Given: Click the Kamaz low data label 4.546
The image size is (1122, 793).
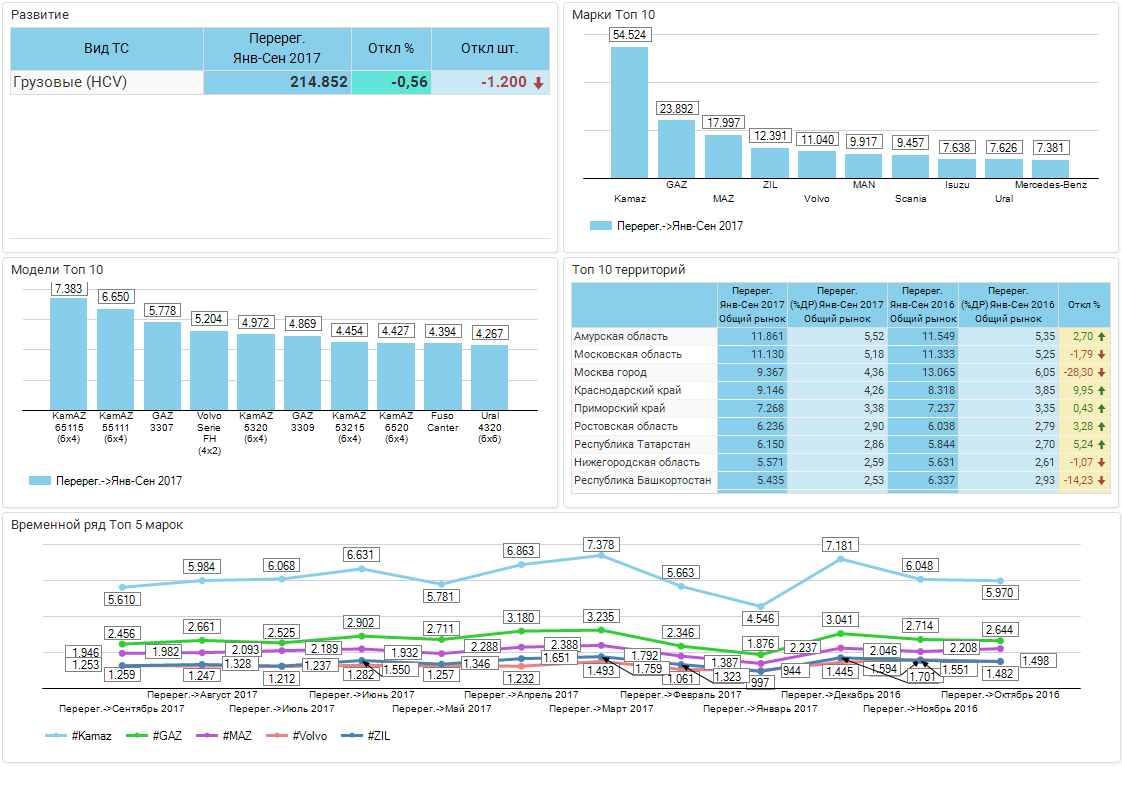Looking at the screenshot, I should coord(761,618).
